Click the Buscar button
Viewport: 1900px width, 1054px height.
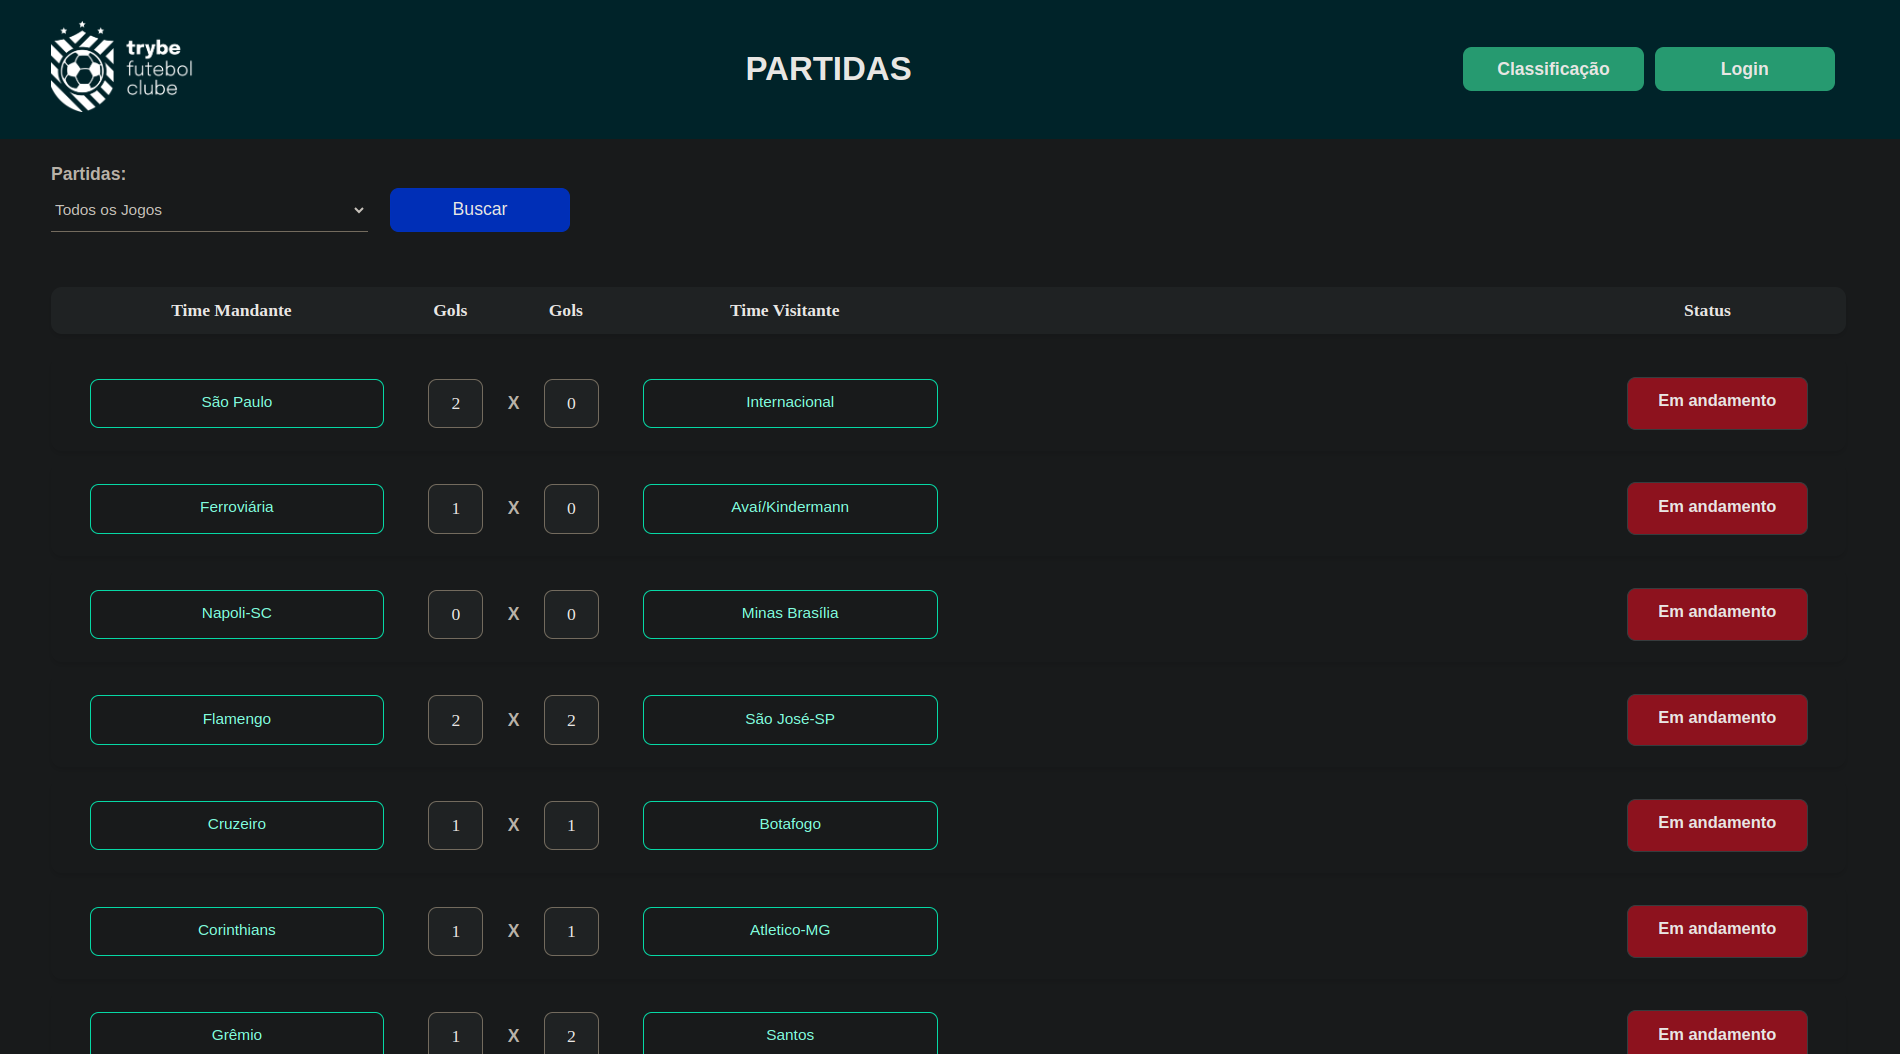479,209
